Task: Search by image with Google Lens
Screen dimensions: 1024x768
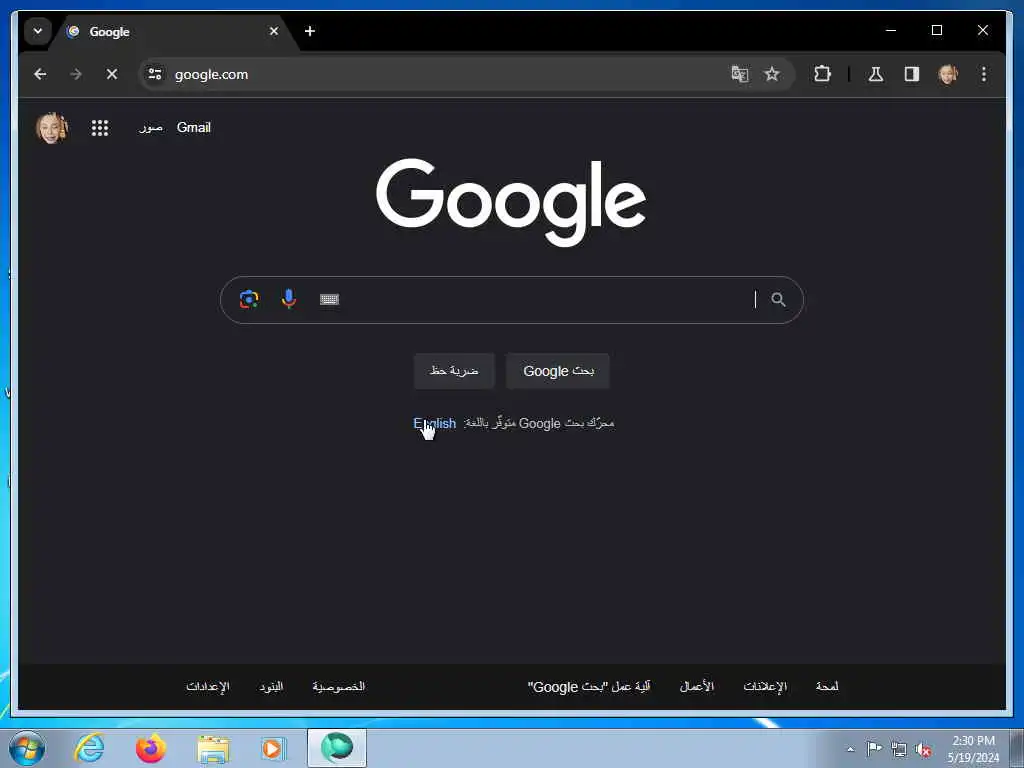Action: pyautogui.click(x=249, y=299)
